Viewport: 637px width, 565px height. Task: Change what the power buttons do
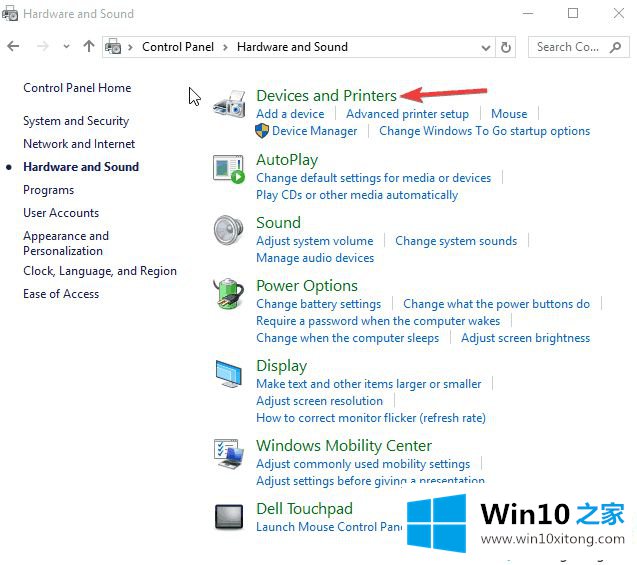coord(496,304)
